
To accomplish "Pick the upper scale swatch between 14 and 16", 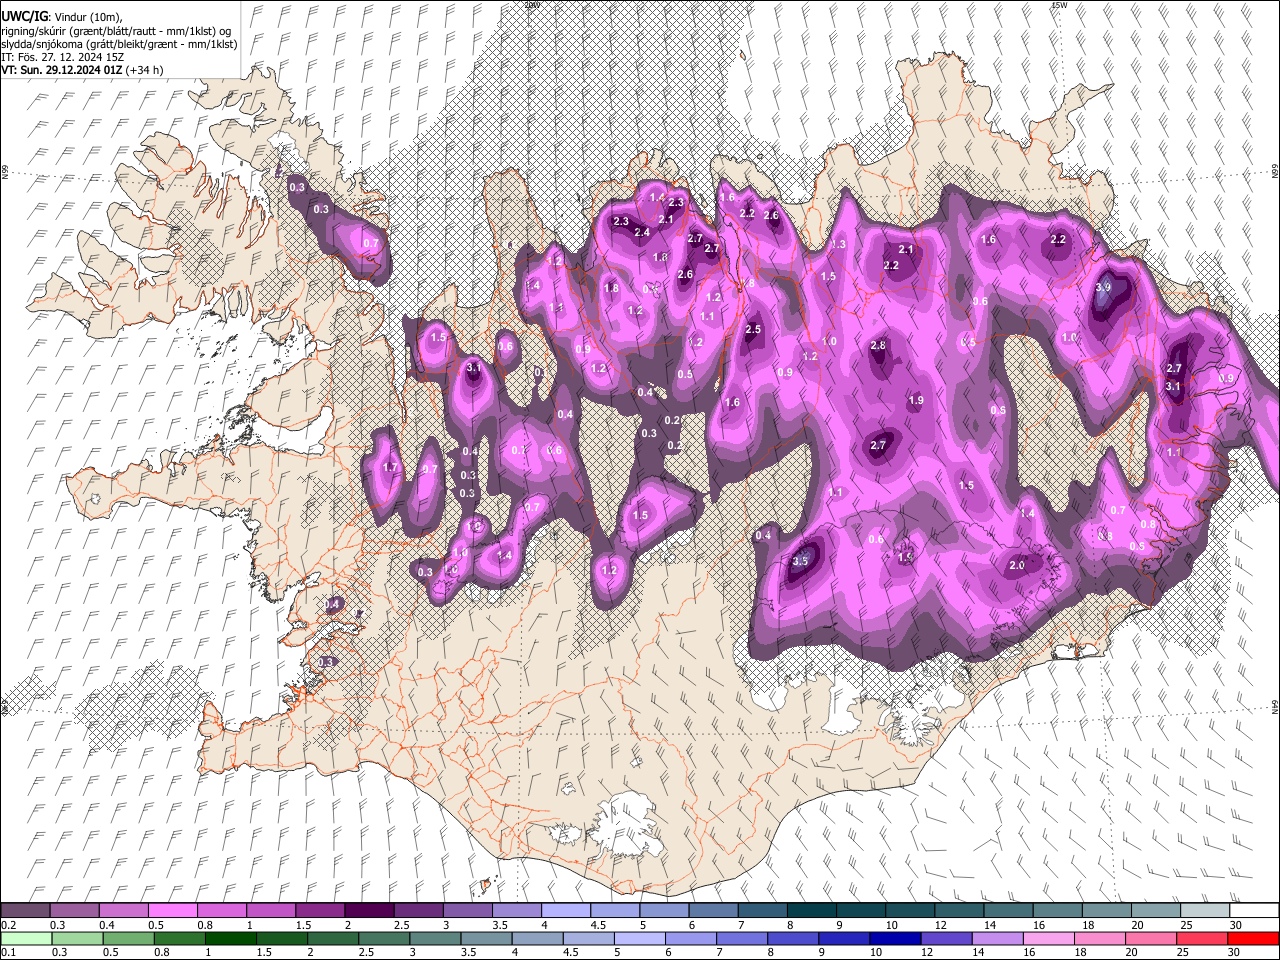I will [x=1007, y=911].
